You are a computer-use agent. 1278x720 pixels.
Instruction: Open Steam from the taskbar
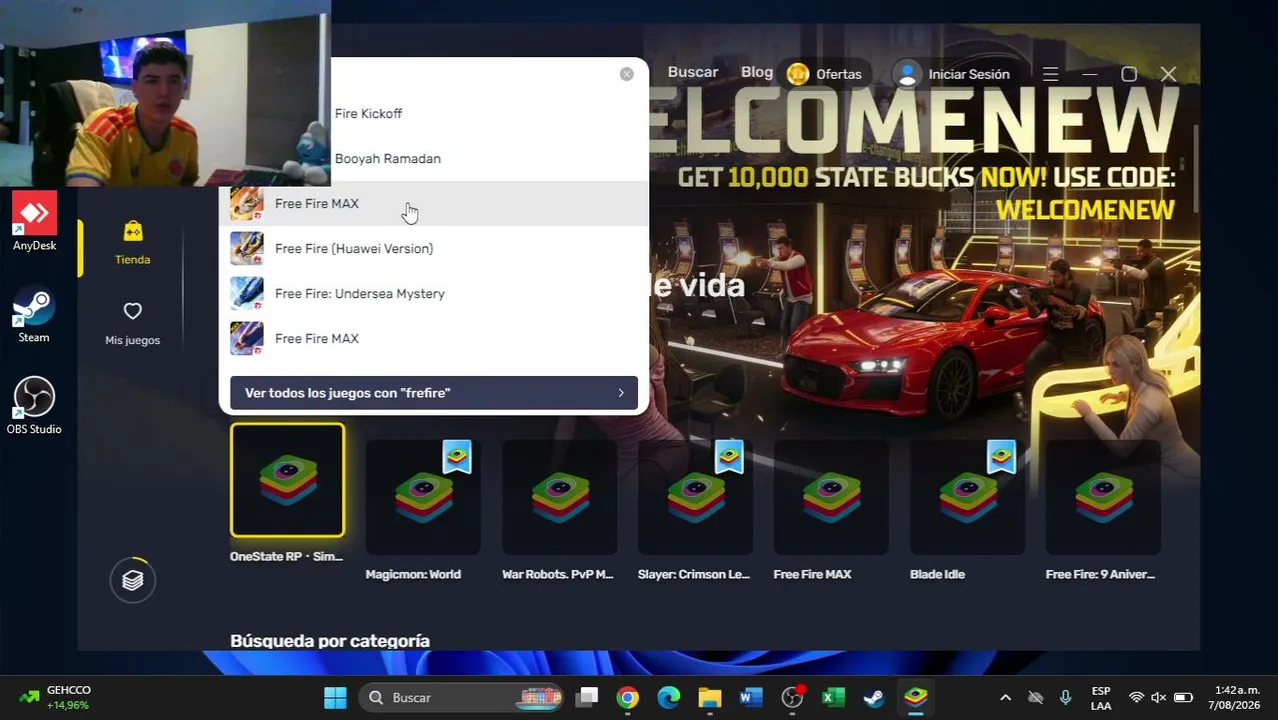pyautogui.click(x=874, y=697)
